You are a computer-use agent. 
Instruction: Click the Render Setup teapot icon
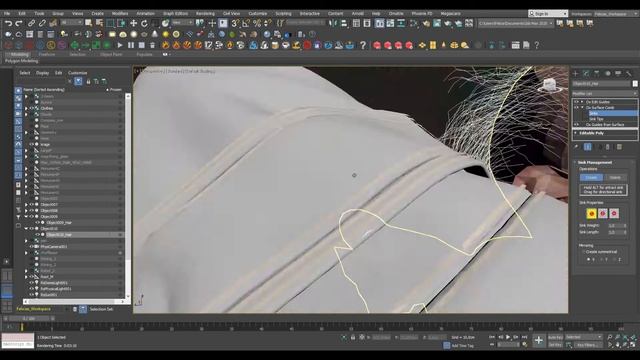coord(426,24)
